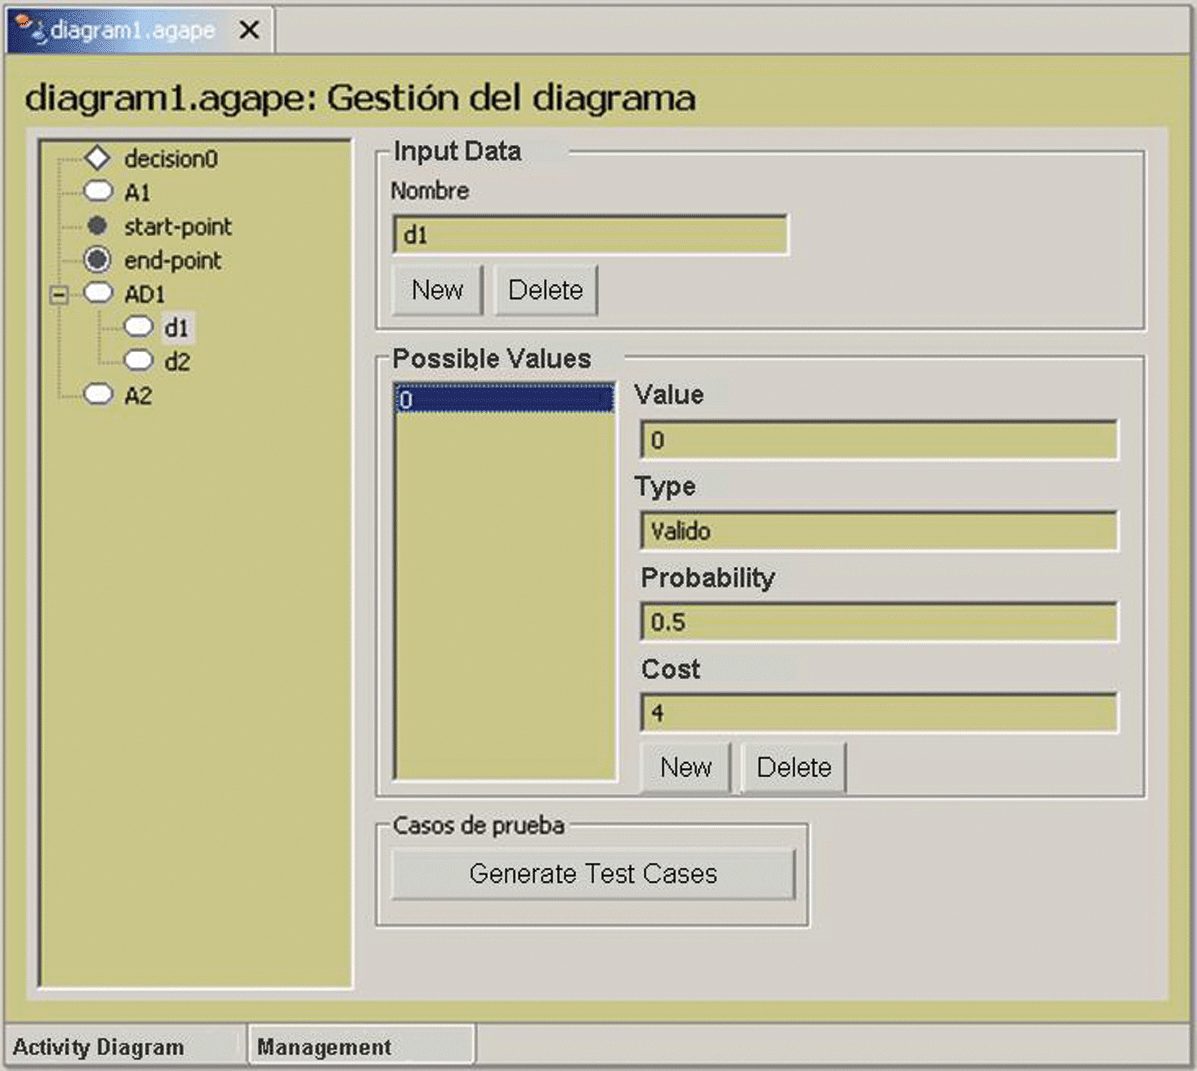Select value 0 in Possible Values list
This screenshot has width=1197, height=1071.
click(x=504, y=400)
